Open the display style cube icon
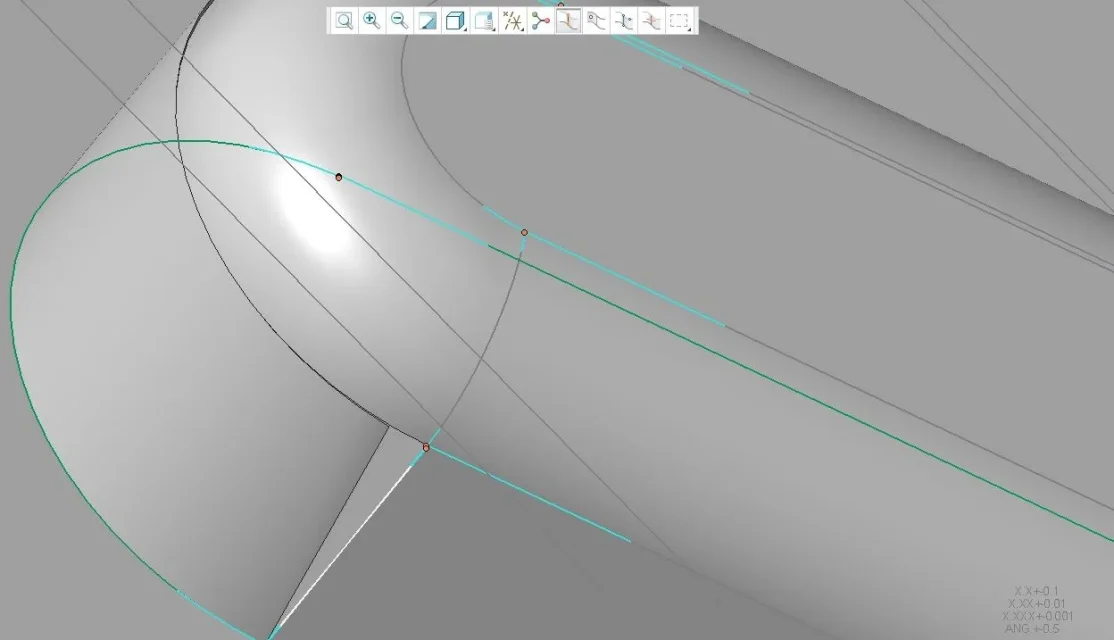Screen dimensions: 1114x640 click(x=455, y=21)
